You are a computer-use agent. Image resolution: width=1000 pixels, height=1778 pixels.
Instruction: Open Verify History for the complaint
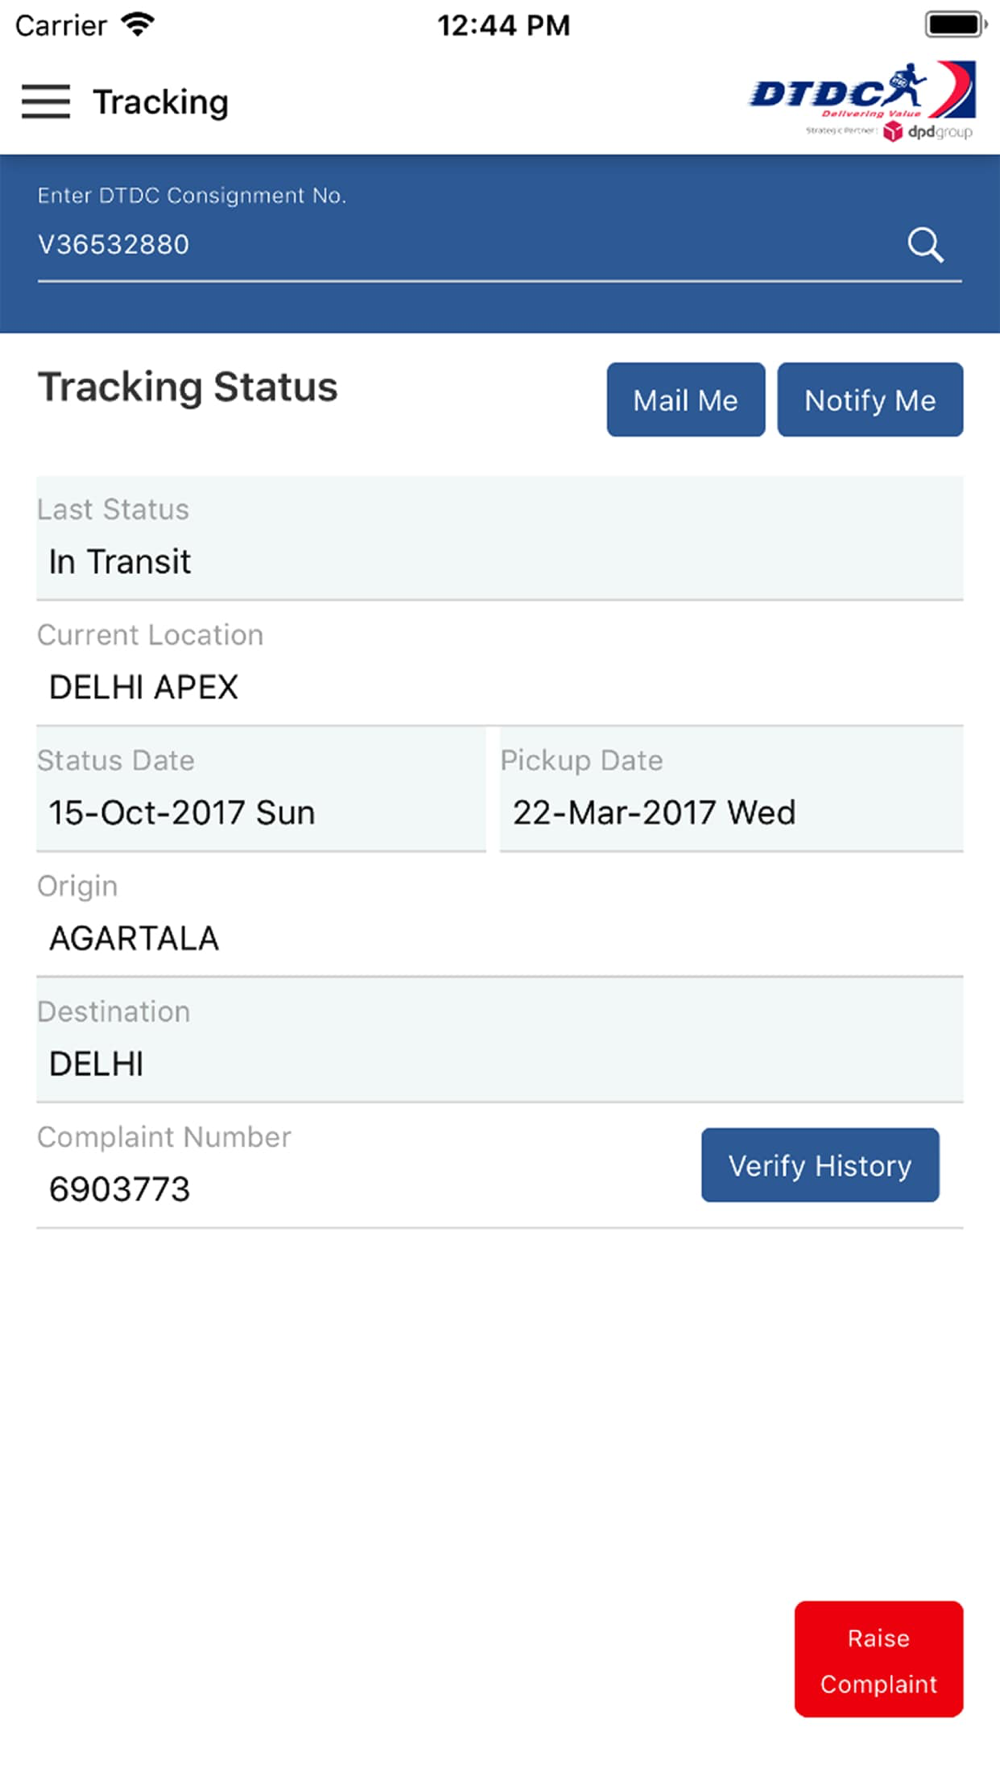[820, 1165]
